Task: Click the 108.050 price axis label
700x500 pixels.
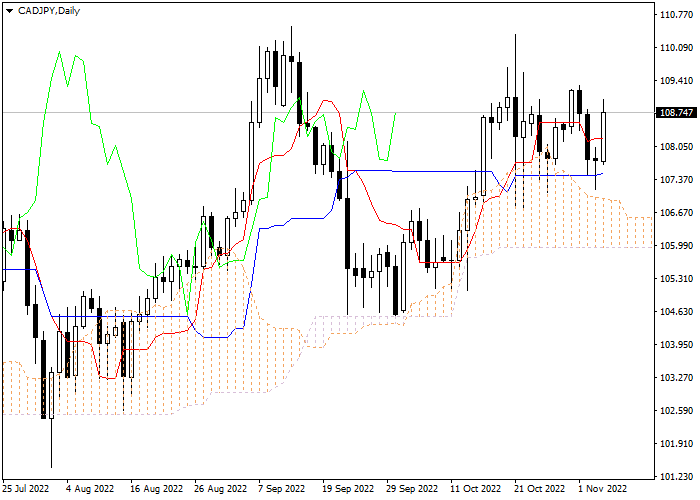Action: (x=676, y=147)
